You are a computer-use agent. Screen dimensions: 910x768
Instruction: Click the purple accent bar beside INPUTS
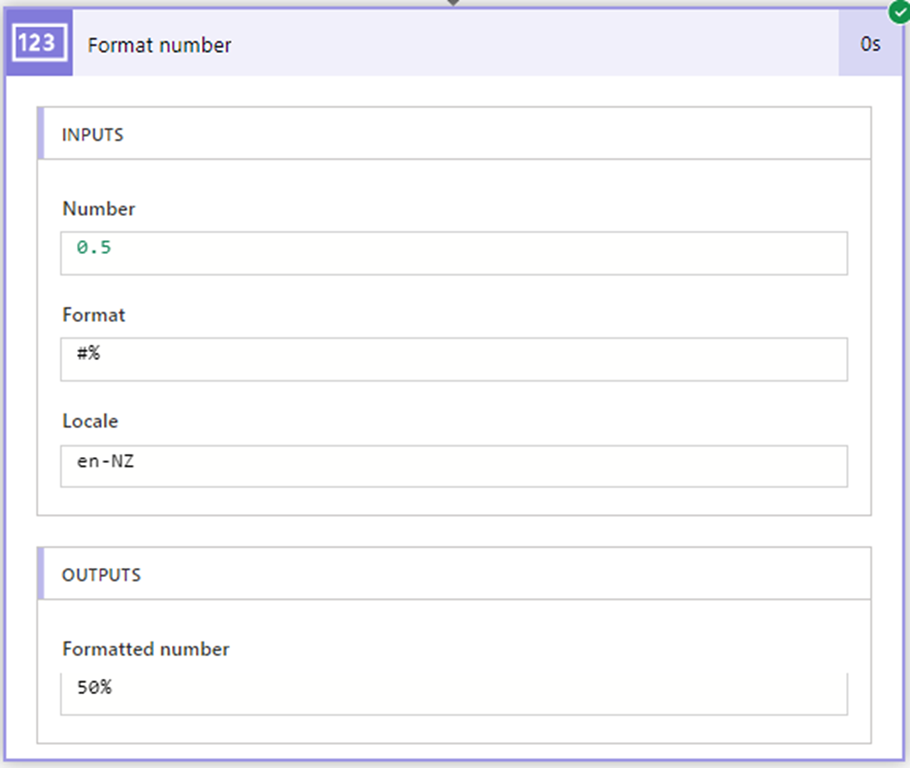(x=40, y=134)
